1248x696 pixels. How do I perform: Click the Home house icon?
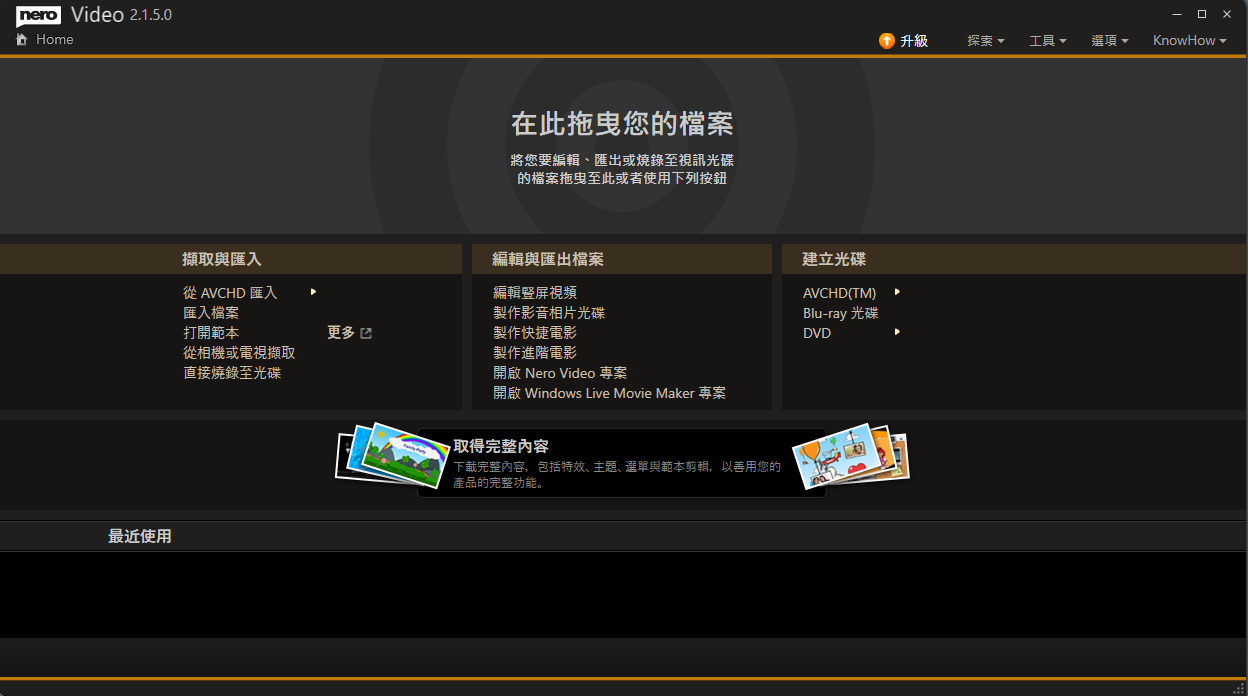pyautogui.click(x=22, y=40)
